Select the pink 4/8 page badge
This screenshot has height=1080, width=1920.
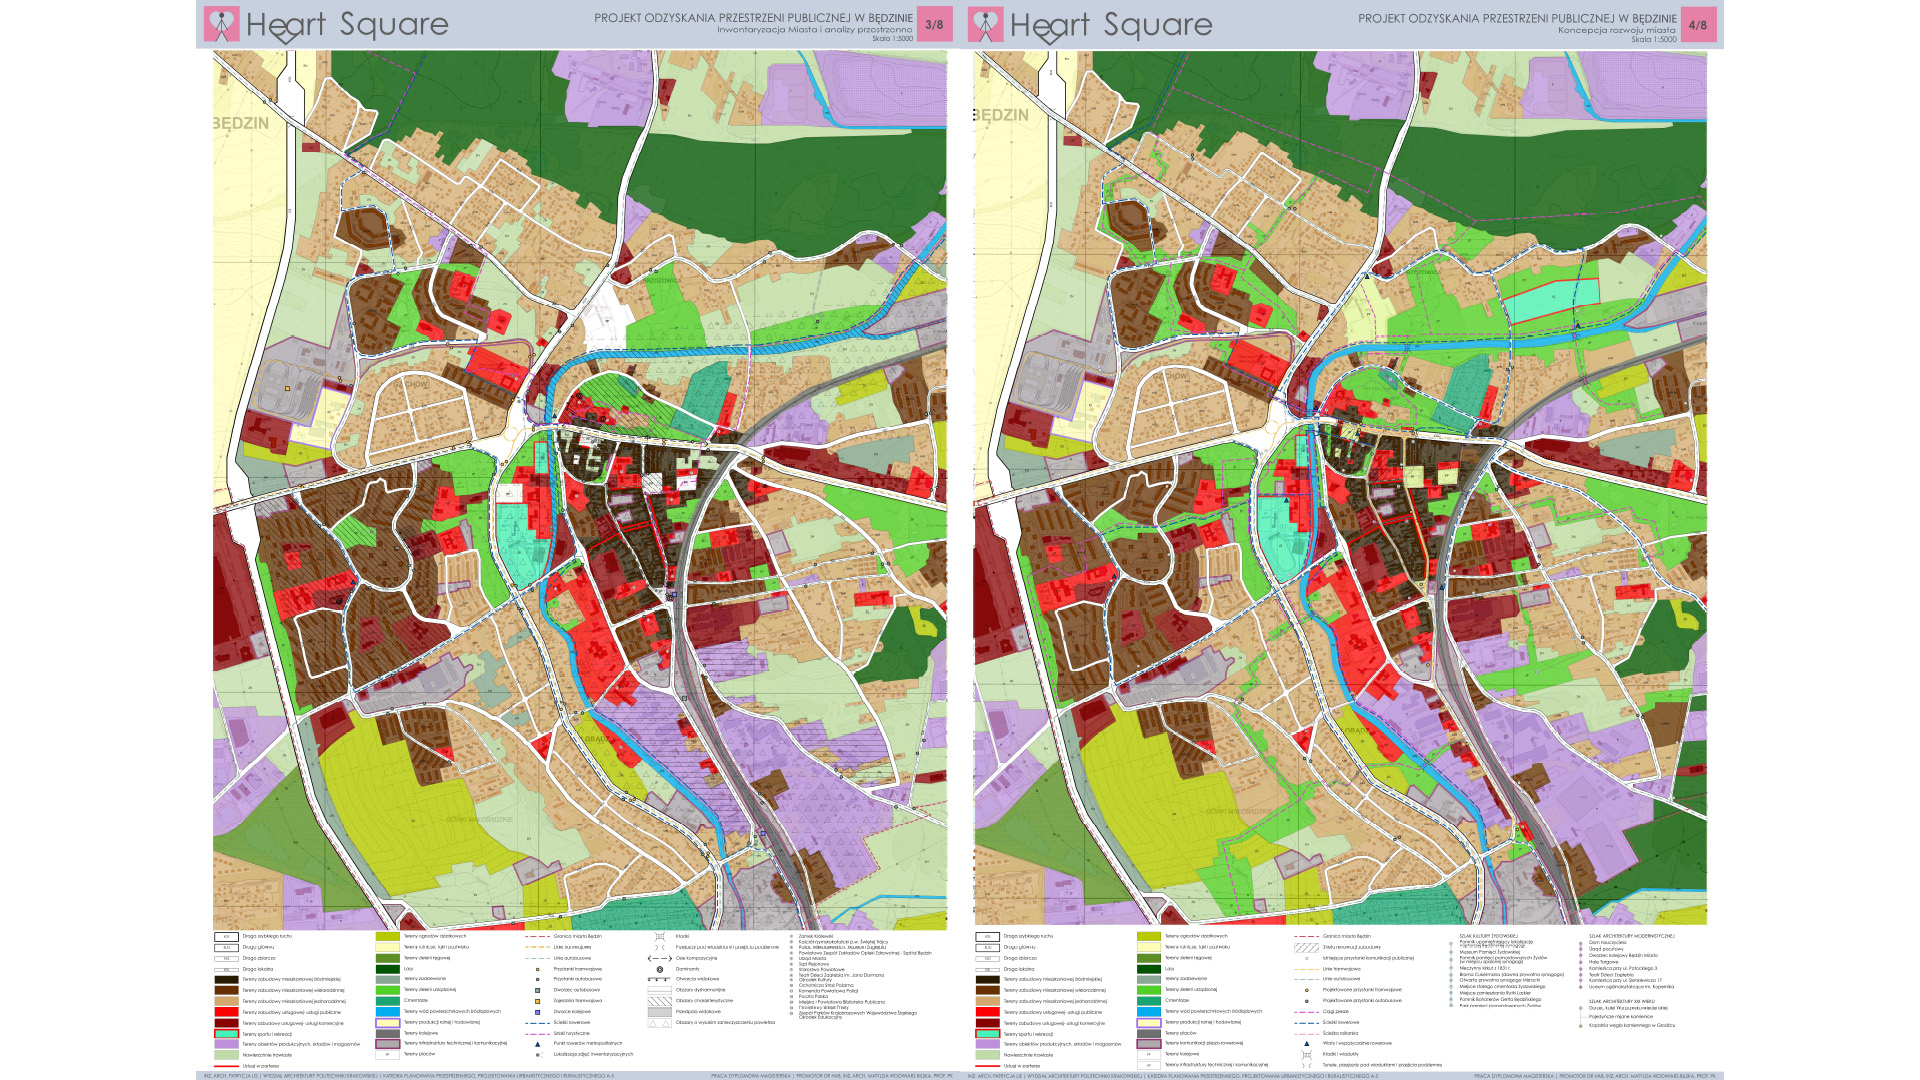pyautogui.click(x=1697, y=24)
